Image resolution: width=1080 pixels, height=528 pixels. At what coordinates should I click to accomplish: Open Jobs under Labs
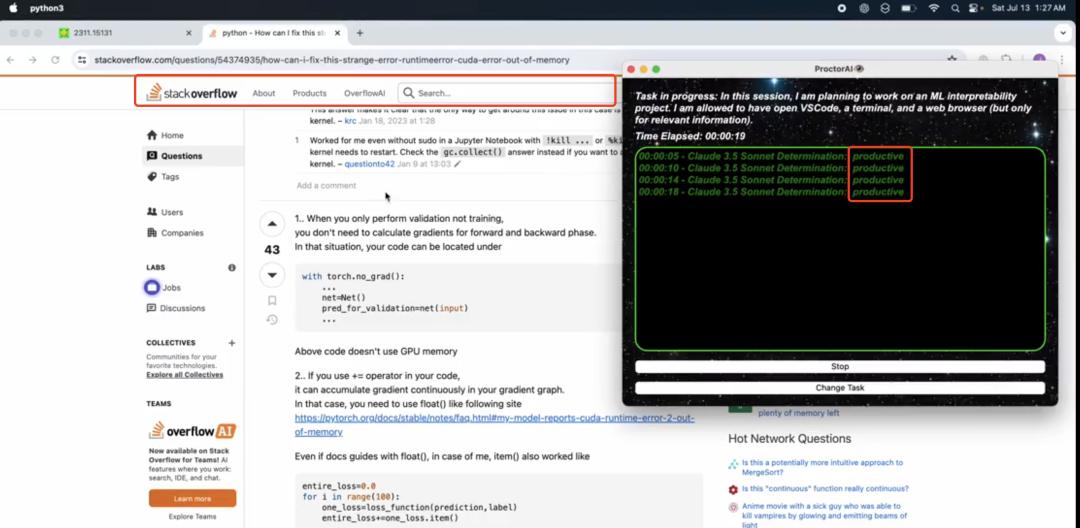[x=164, y=288]
